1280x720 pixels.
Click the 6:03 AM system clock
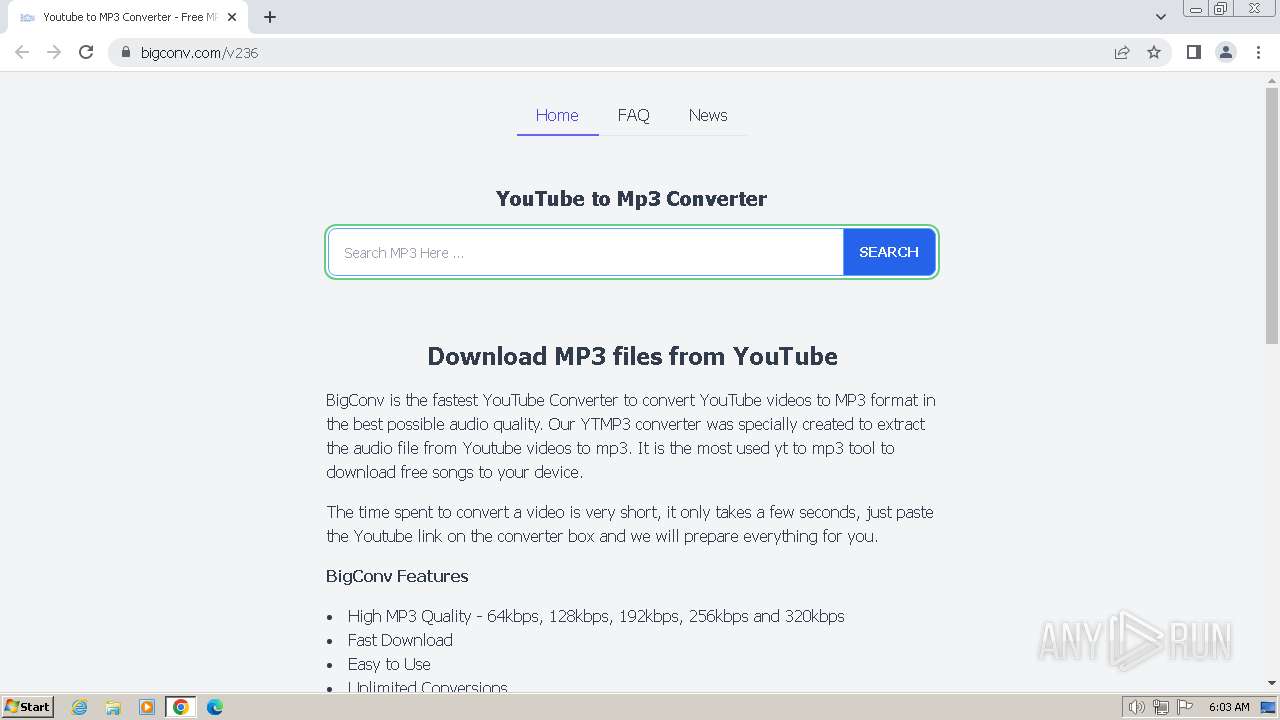click(1229, 707)
